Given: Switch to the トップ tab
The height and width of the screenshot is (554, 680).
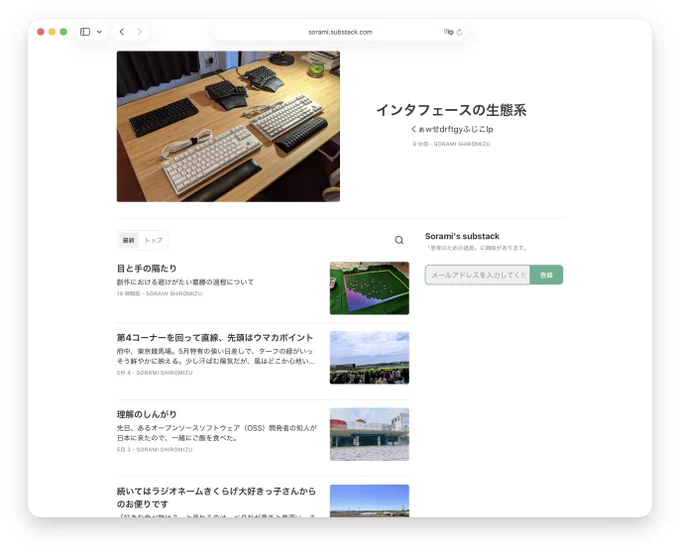Looking at the screenshot, I should point(153,240).
